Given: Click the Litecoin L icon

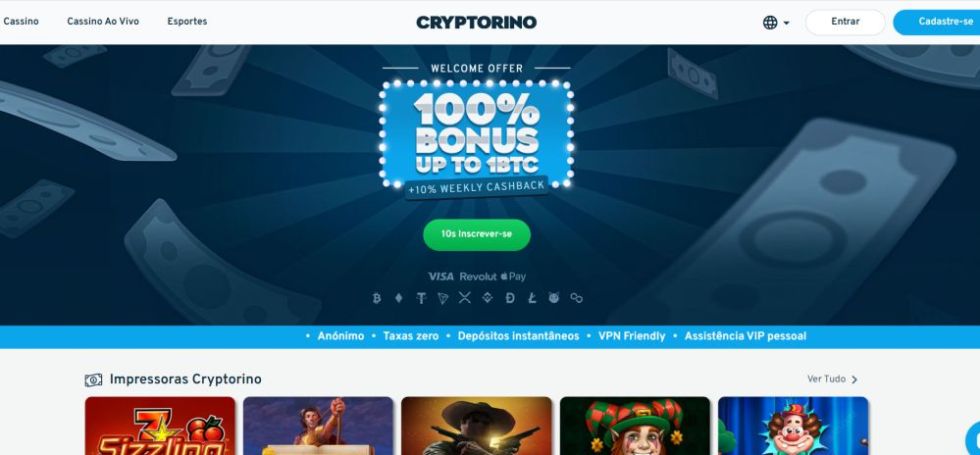Looking at the screenshot, I should [x=532, y=298].
